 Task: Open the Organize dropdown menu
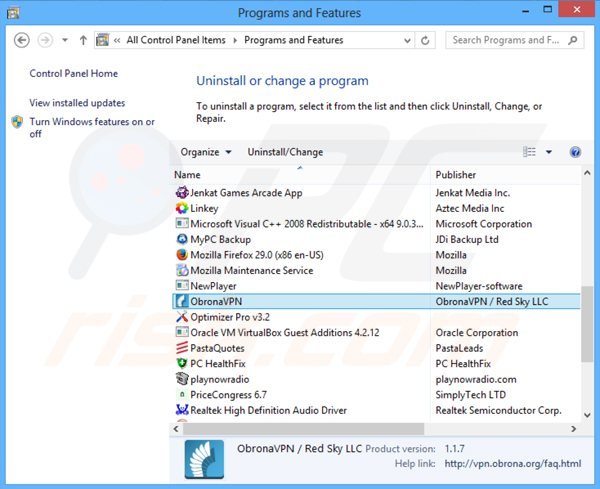[206, 152]
